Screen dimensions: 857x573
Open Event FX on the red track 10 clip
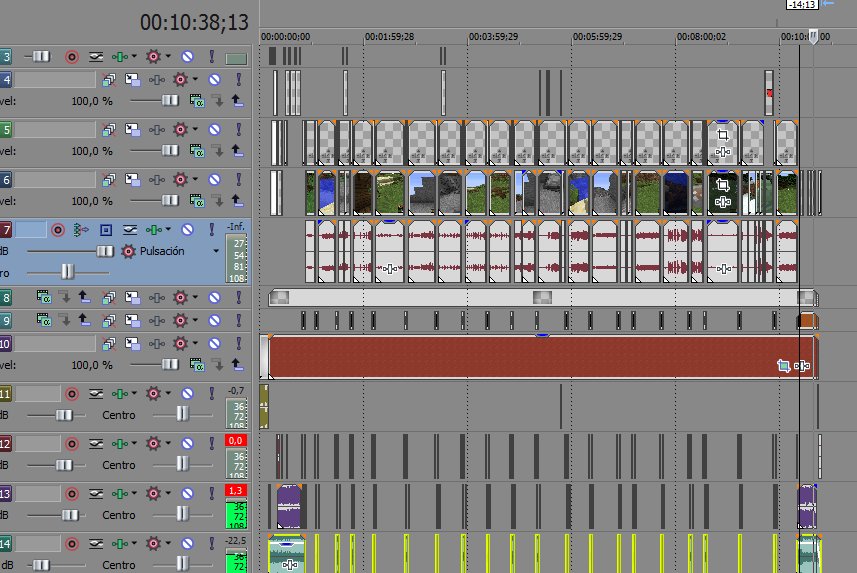(x=802, y=366)
